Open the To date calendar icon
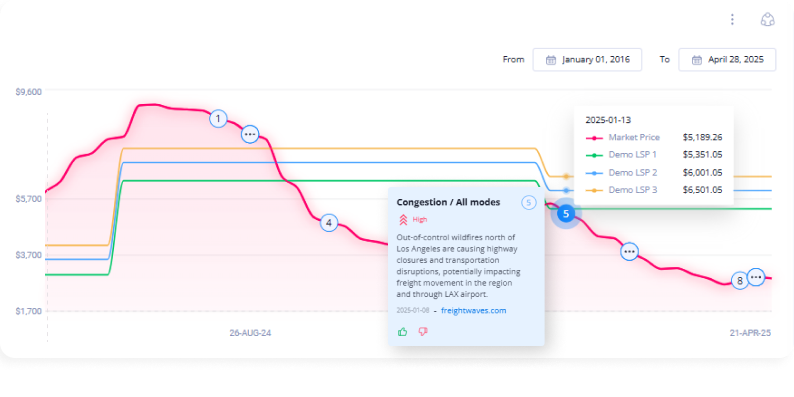This screenshot has height=397, width=794. pyautogui.click(x=697, y=60)
